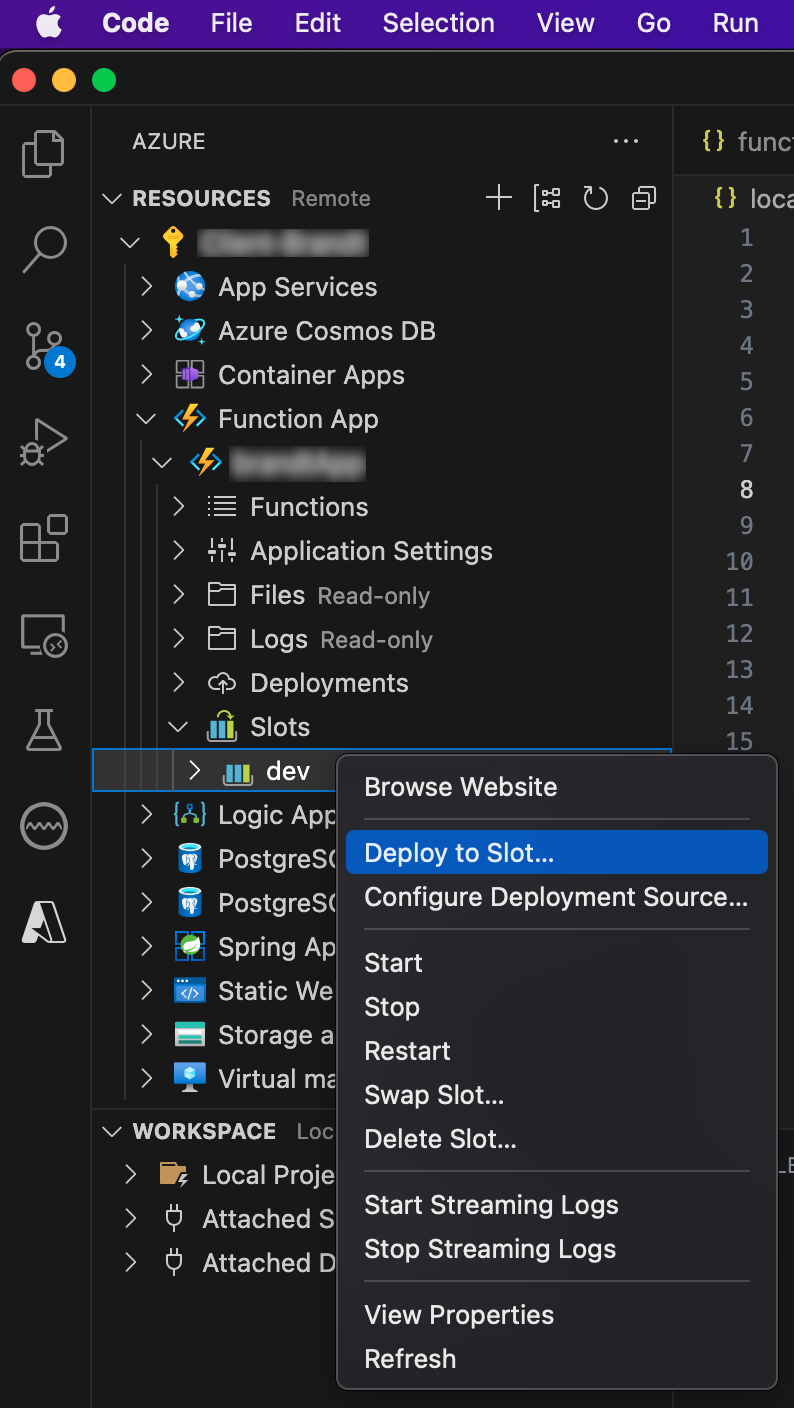The image size is (794, 1408).
Task: Open Source Control showing 4 pending changes
Action: [x=42, y=345]
